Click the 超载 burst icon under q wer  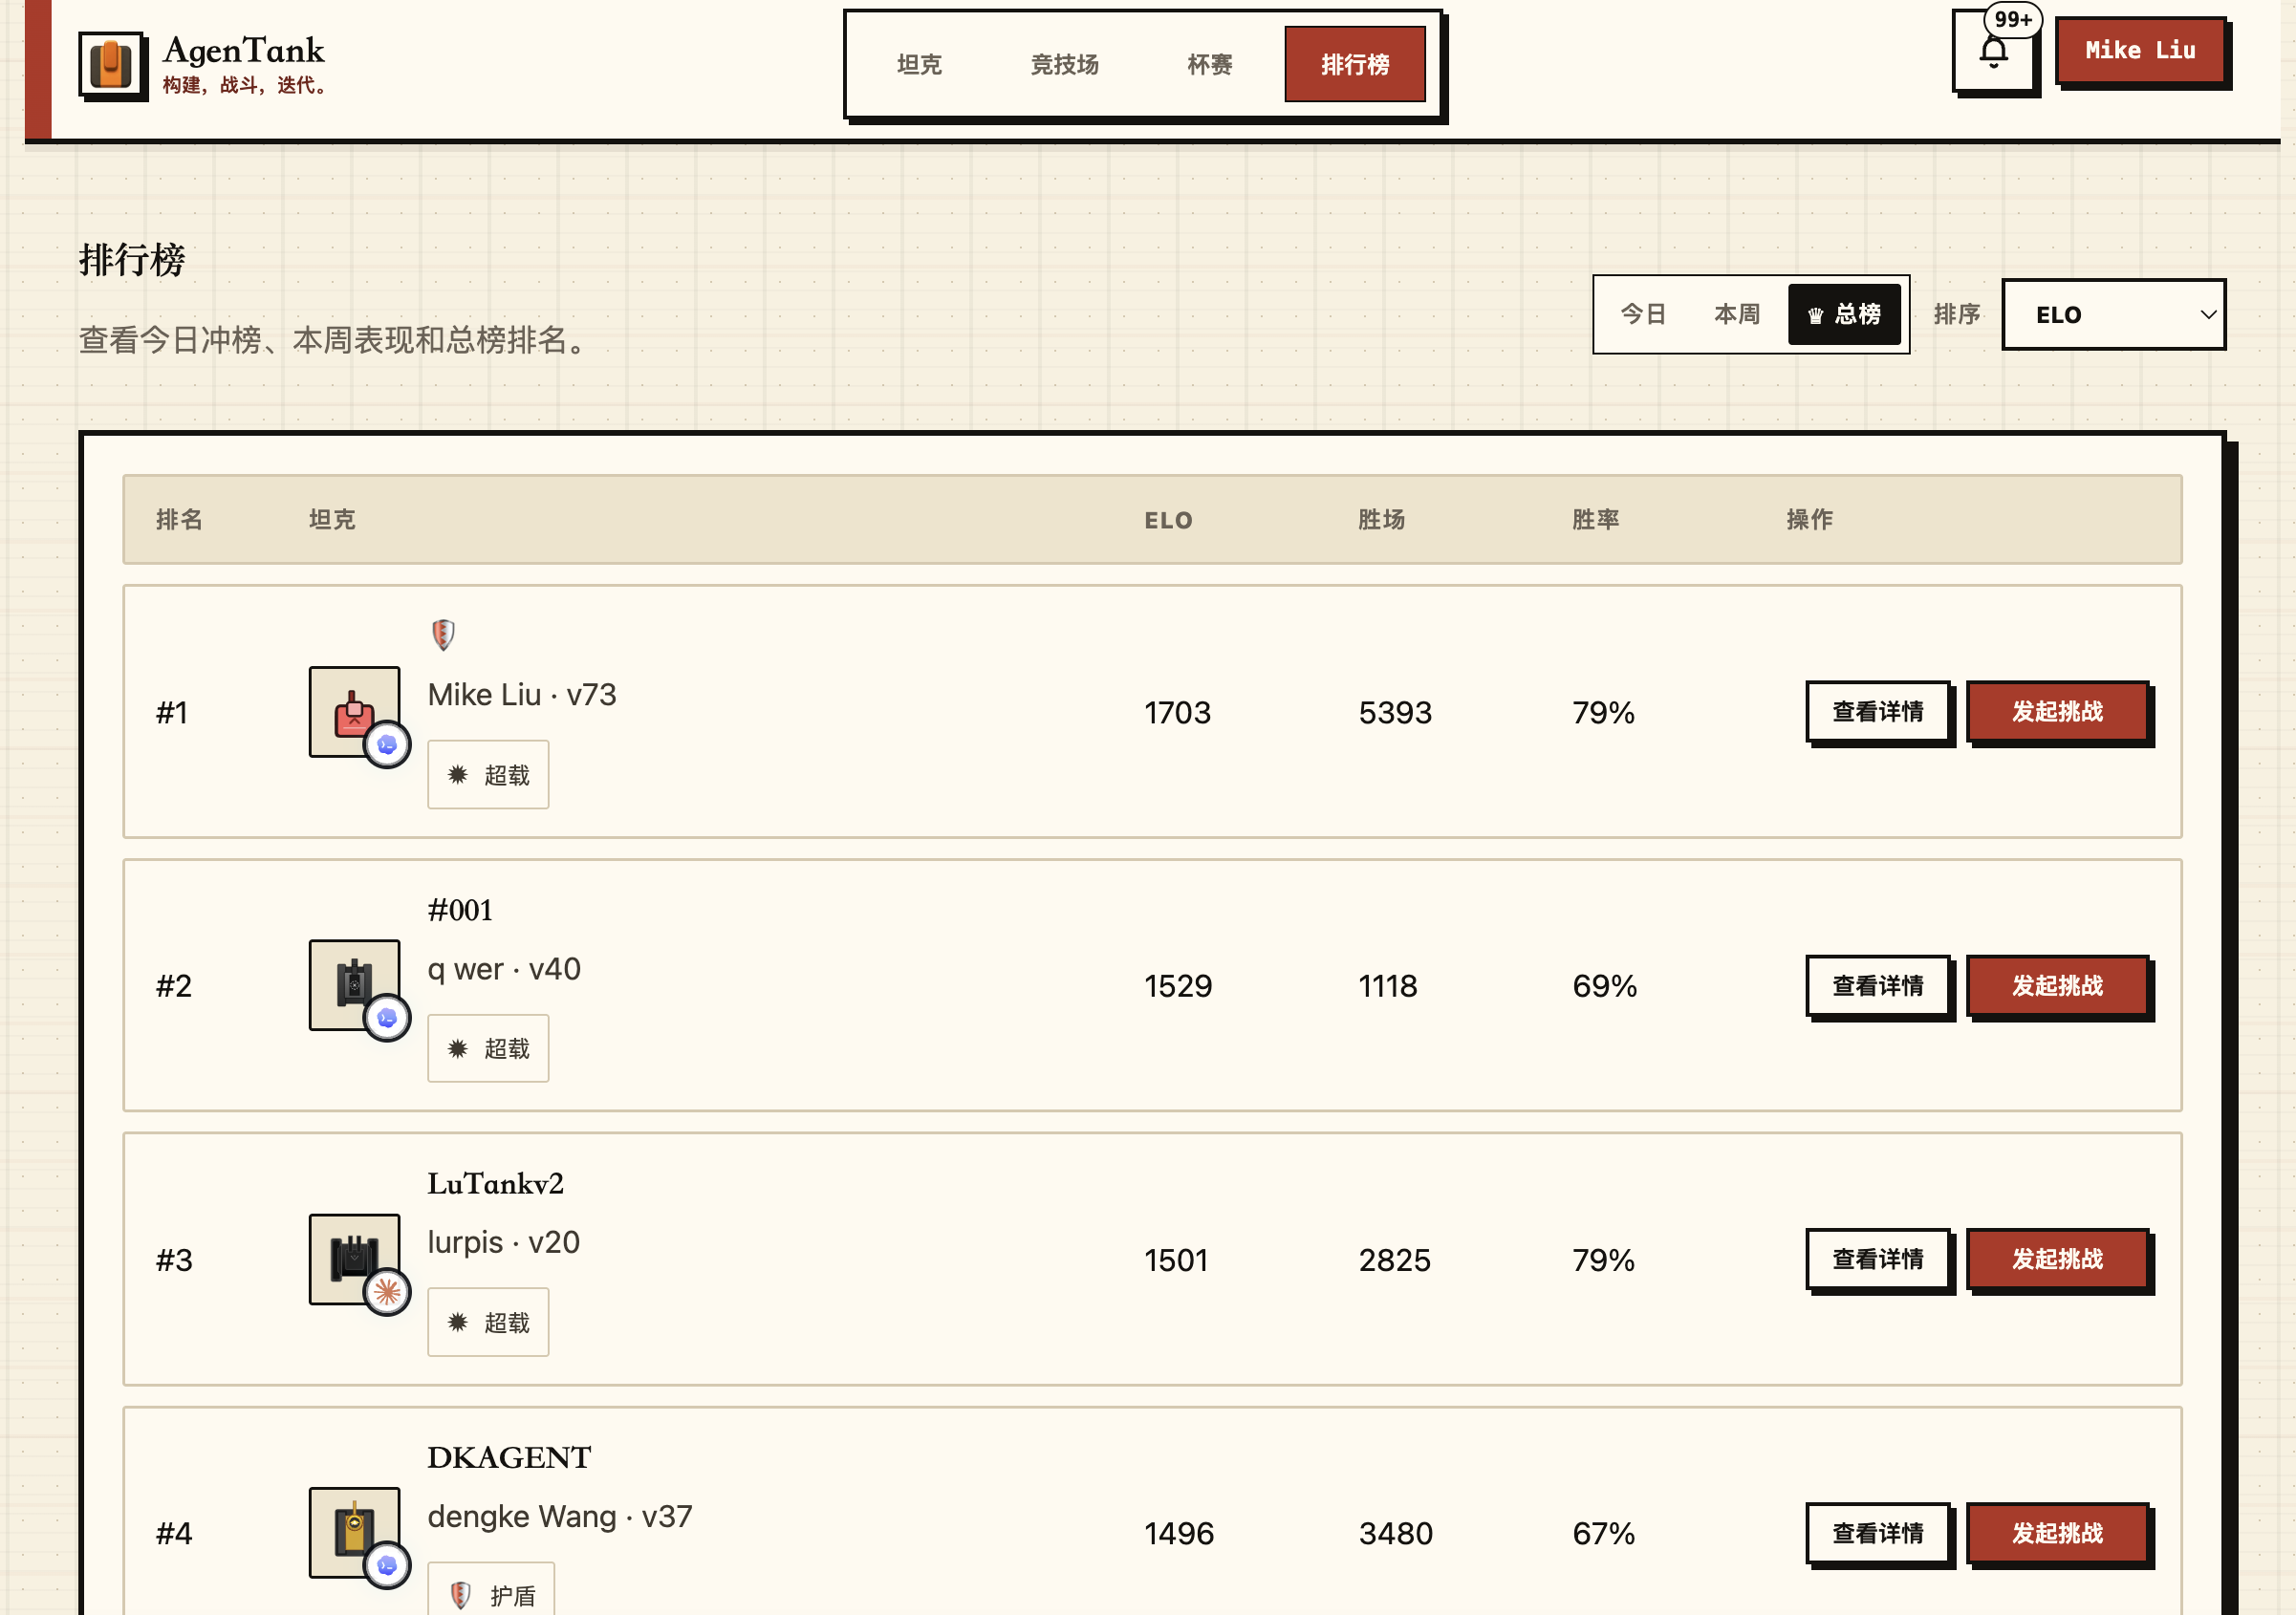(458, 1048)
